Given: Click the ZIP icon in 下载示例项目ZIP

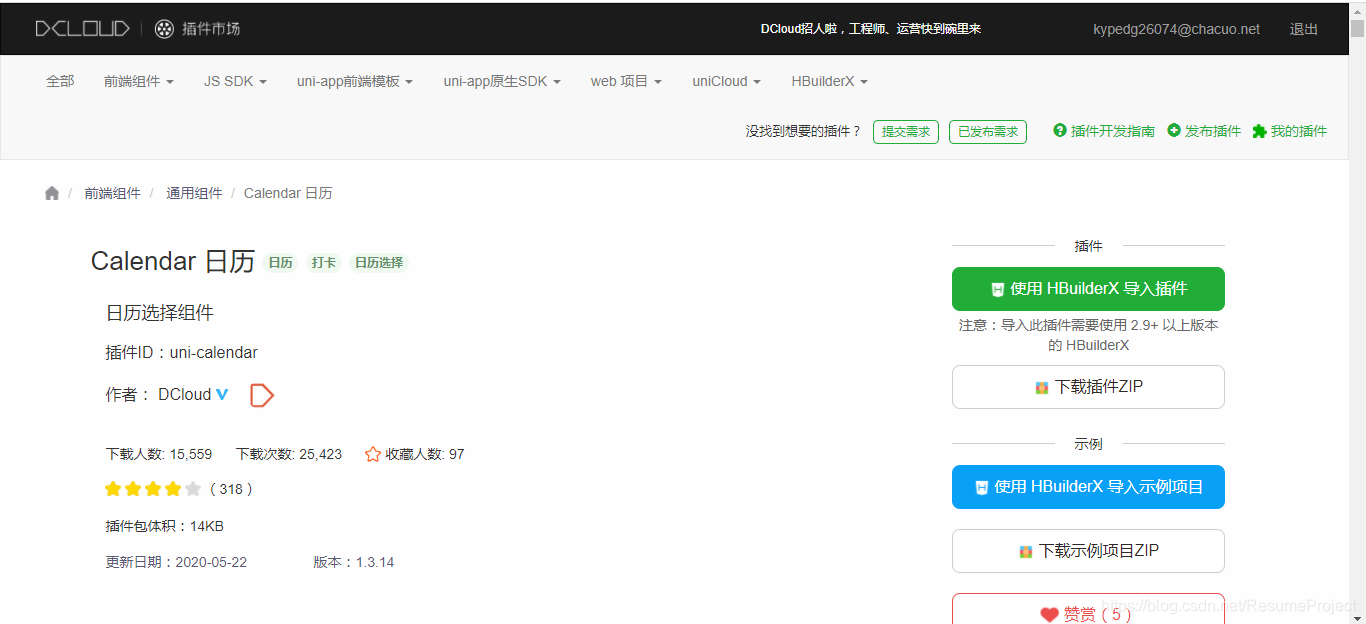Looking at the screenshot, I should click(x=1026, y=551).
